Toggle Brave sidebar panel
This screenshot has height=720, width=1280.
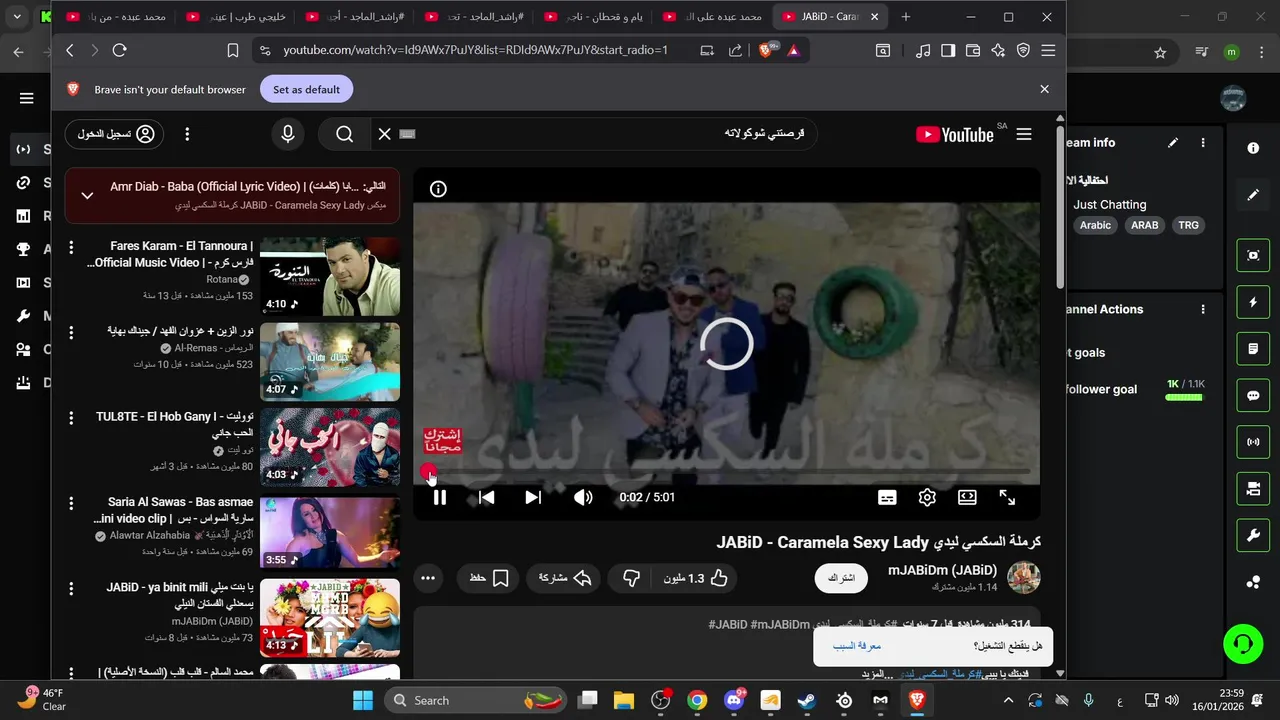pos(948,50)
